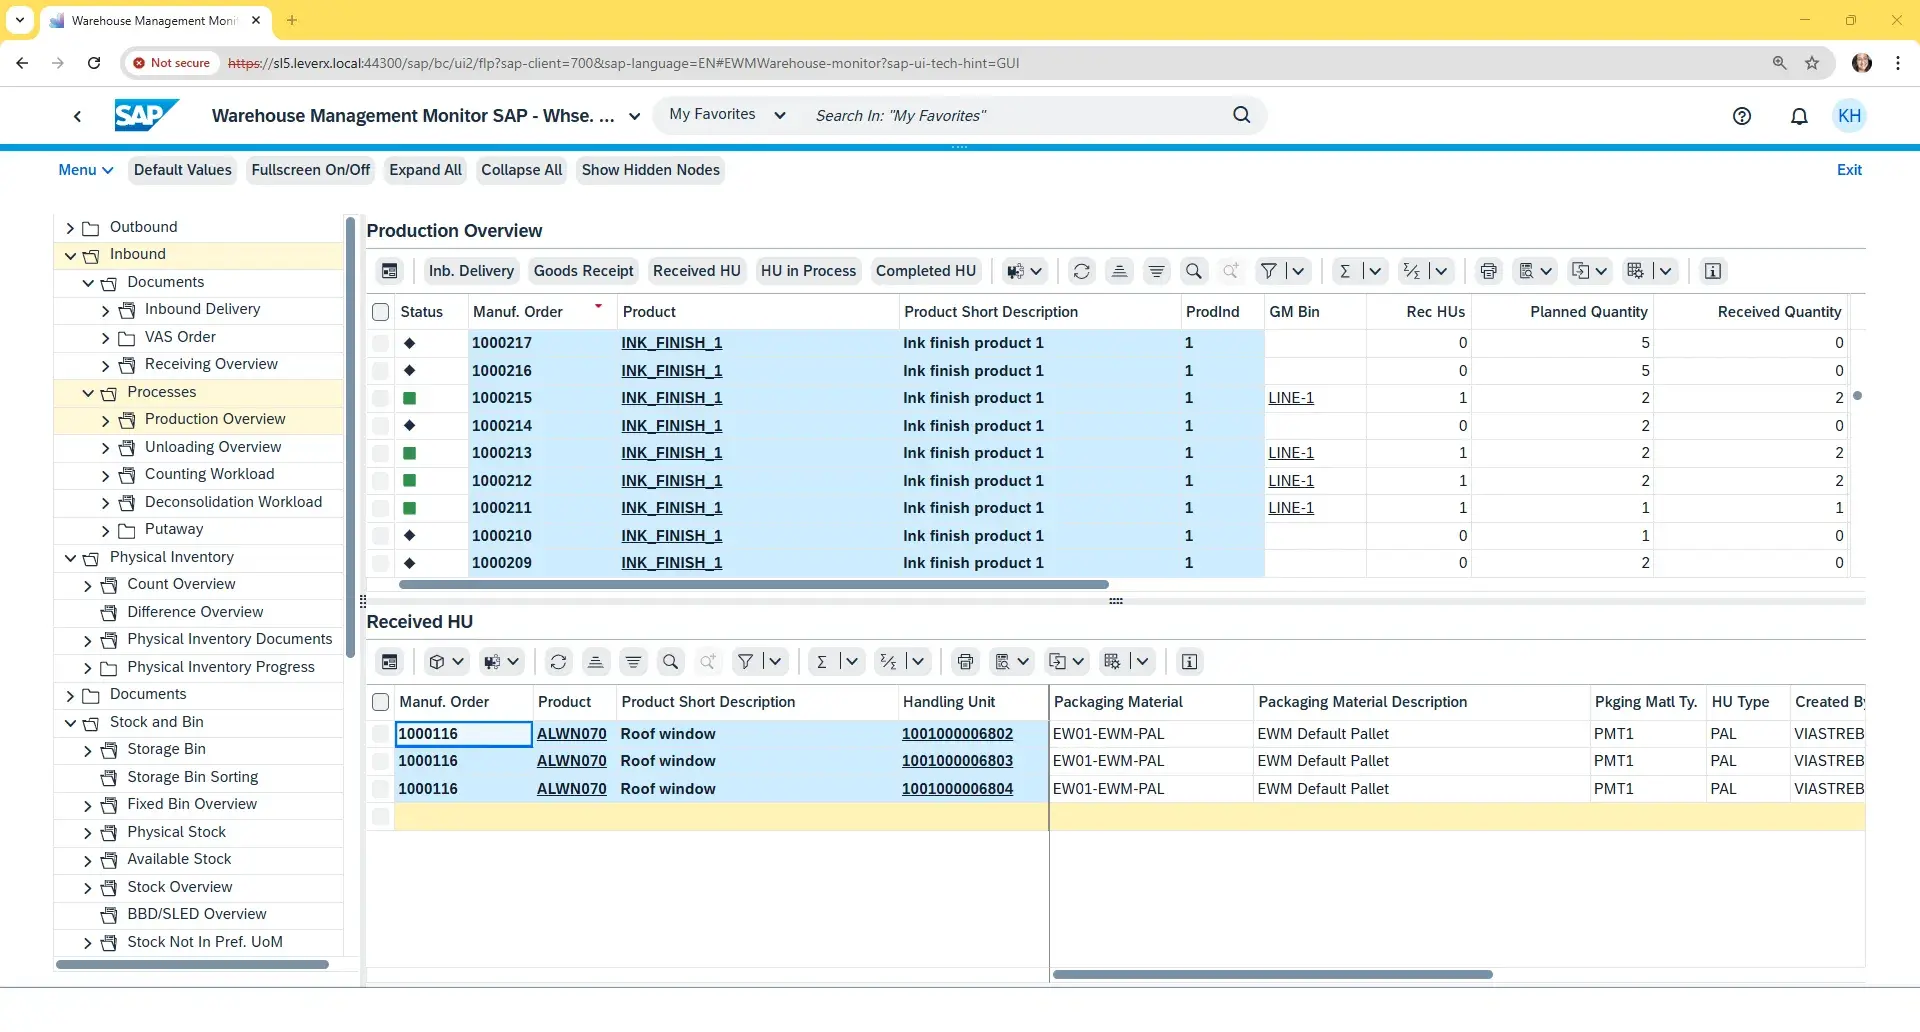The height and width of the screenshot is (1032, 1920).
Task: Select the row for handling unit 1001000006803
Action: 380,761
